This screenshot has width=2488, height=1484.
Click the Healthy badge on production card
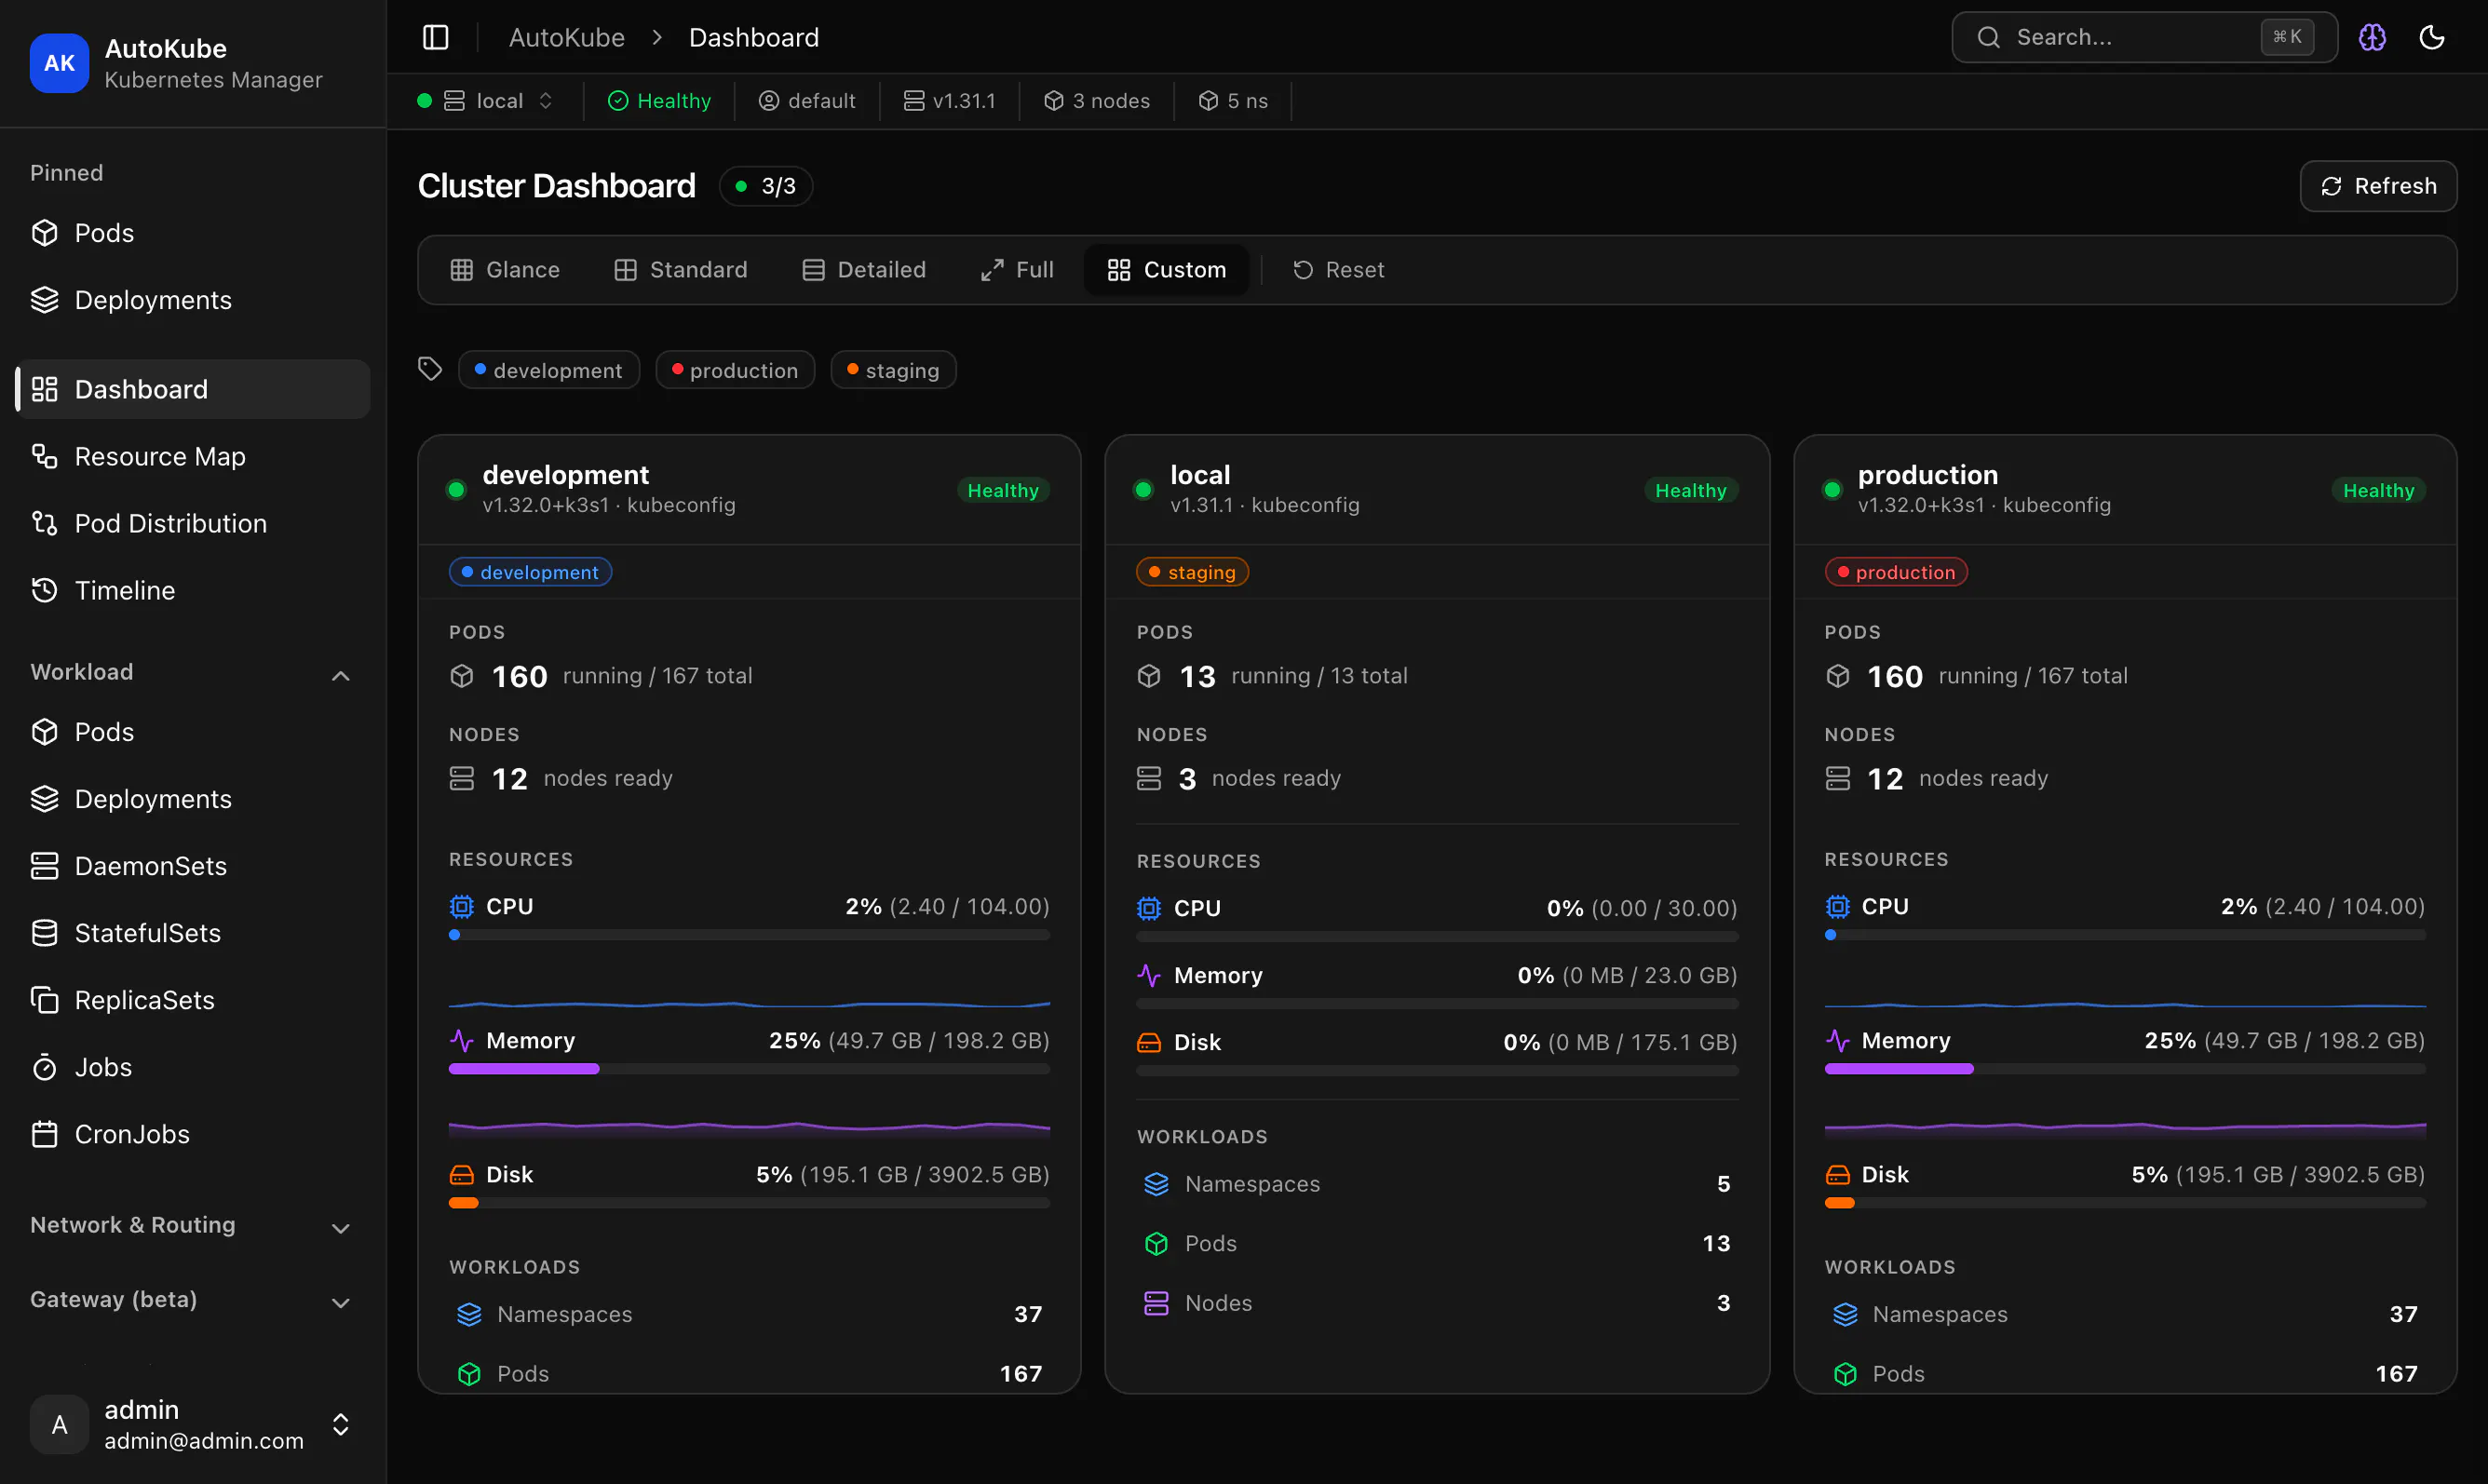point(2378,490)
